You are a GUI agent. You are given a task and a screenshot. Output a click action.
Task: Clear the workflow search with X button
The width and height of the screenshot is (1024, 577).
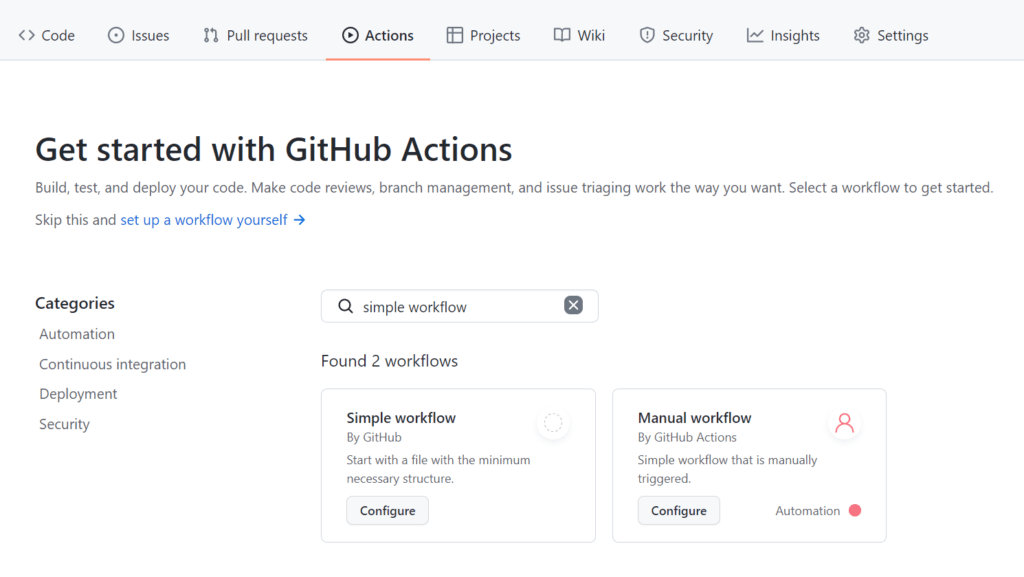point(573,306)
